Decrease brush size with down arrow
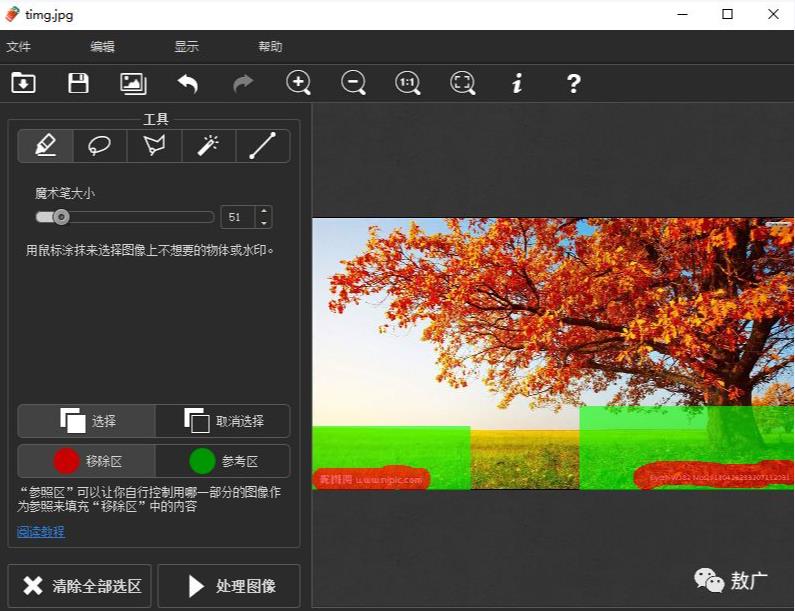 (264, 223)
